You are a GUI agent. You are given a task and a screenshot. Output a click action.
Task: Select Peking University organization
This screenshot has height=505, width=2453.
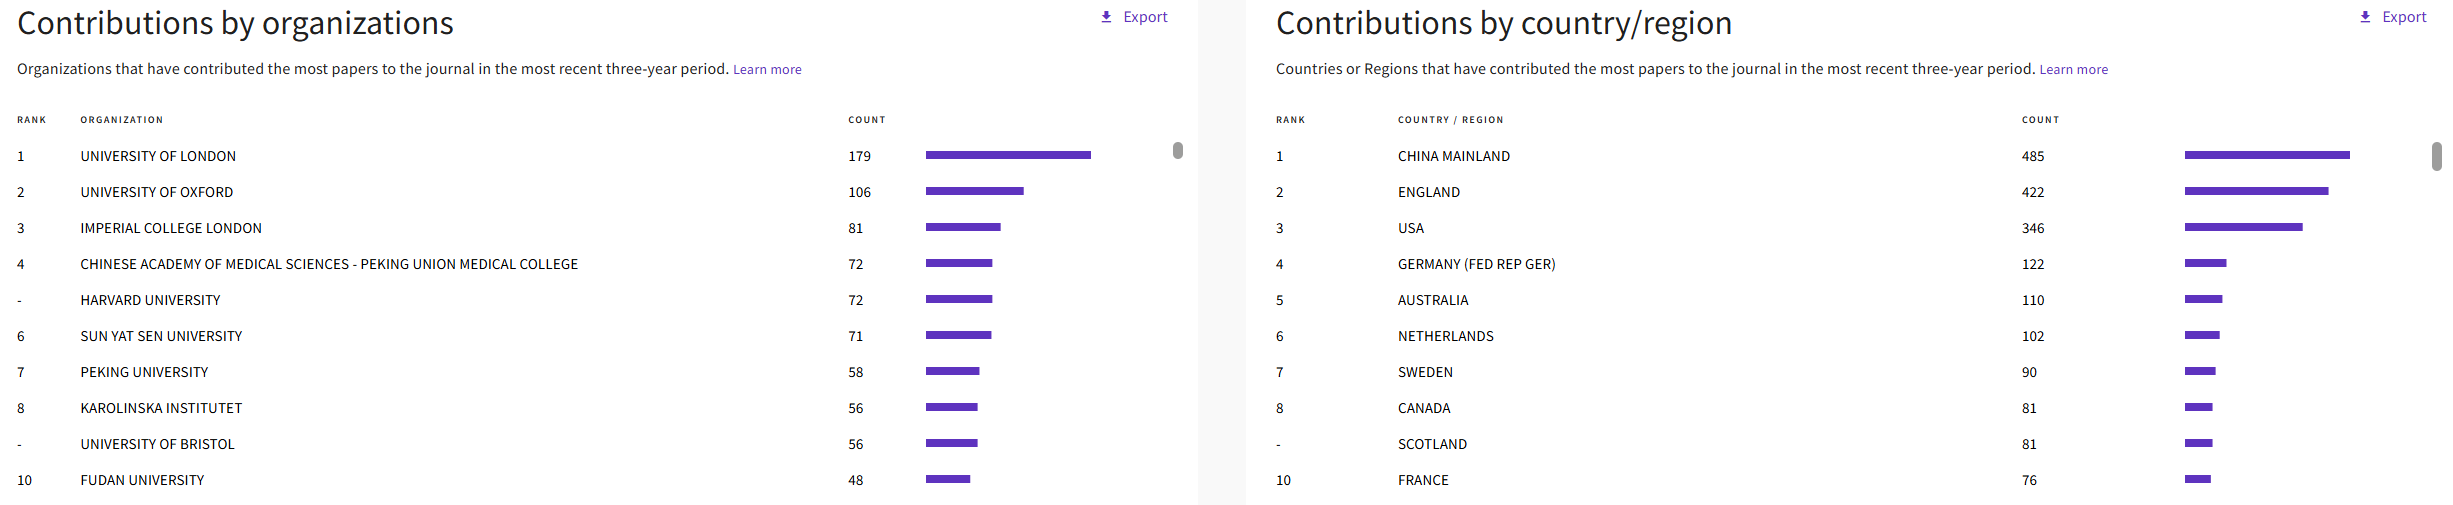pyautogui.click(x=144, y=372)
